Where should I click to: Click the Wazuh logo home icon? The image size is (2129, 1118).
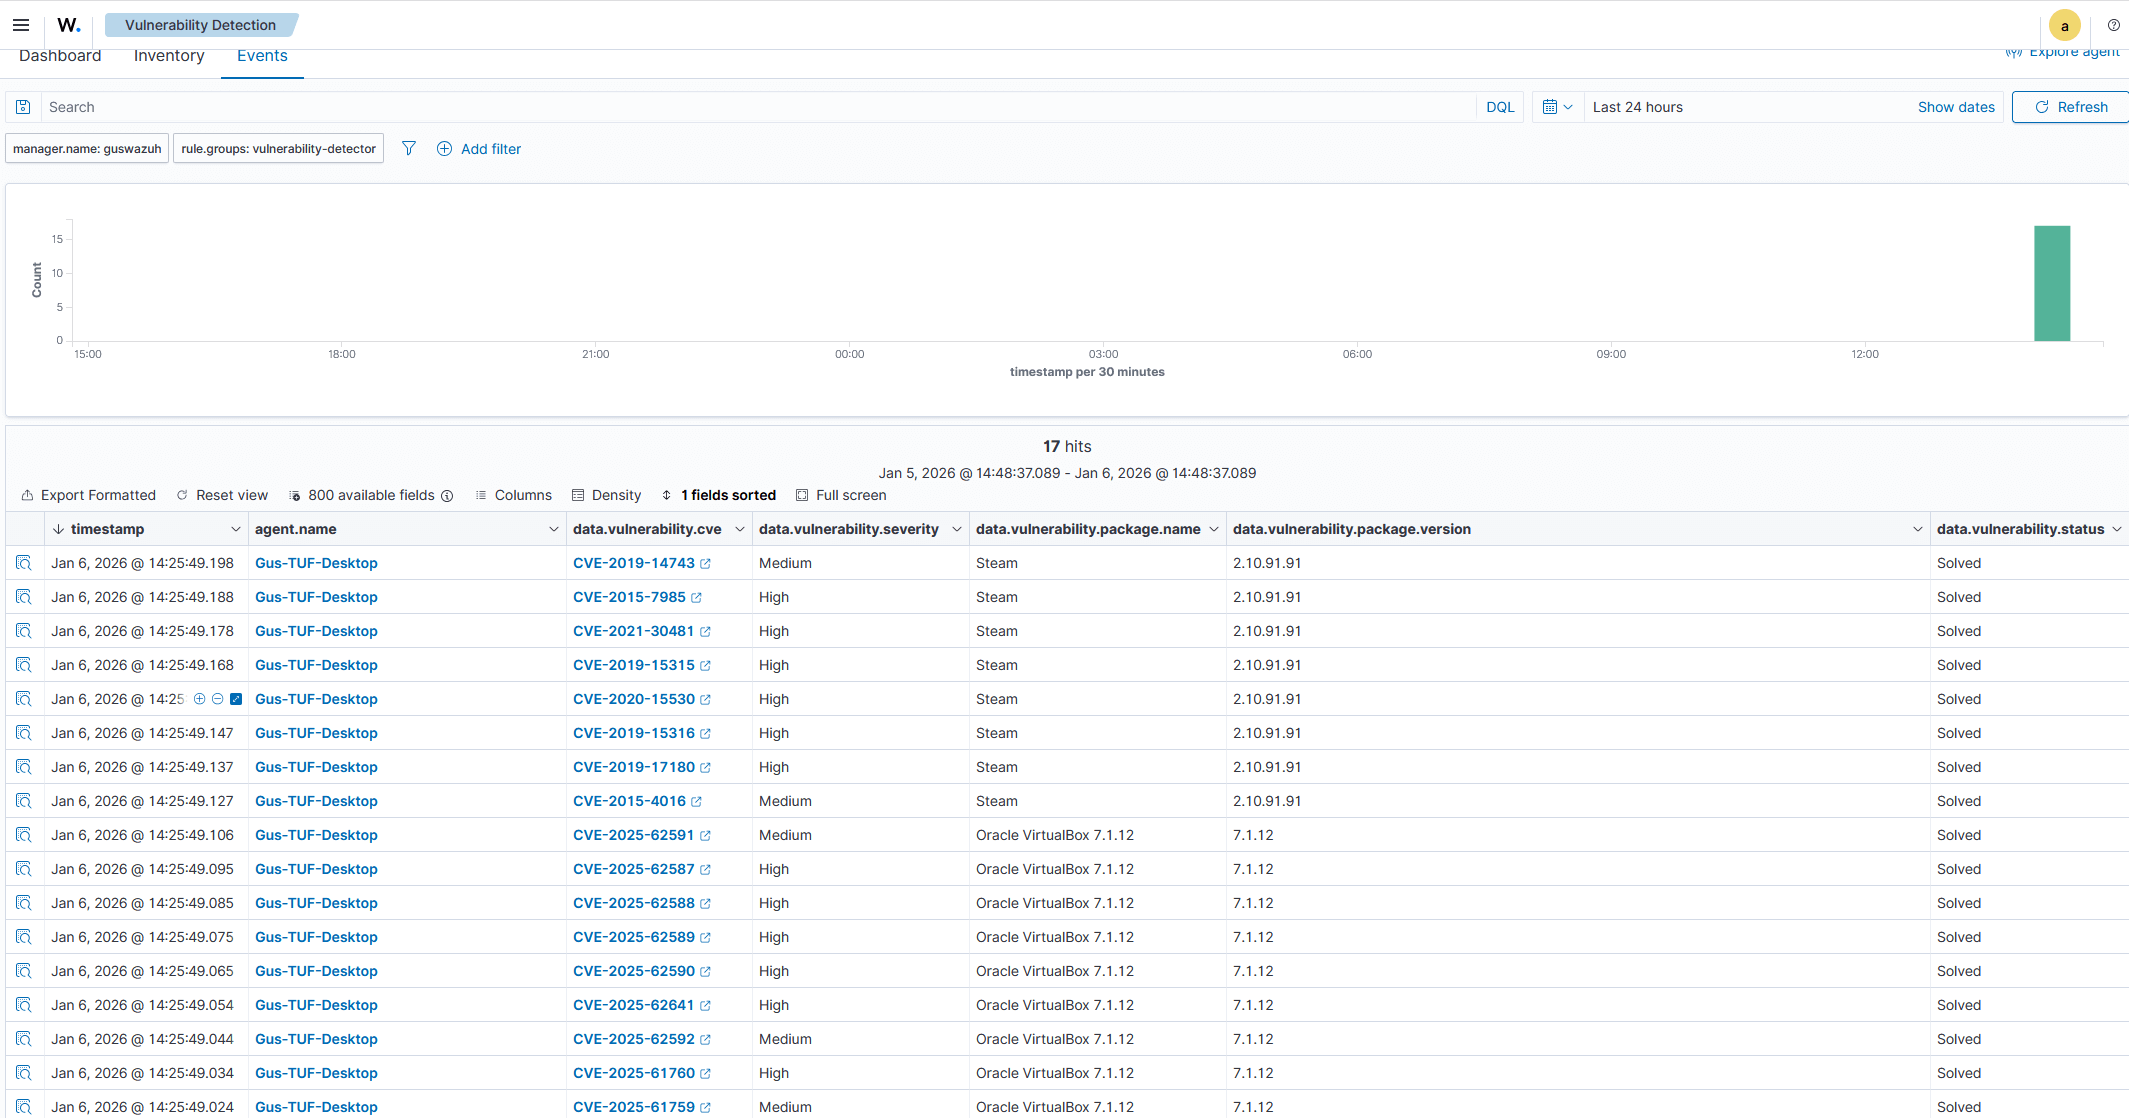pyautogui.click(x=68, y=25)
